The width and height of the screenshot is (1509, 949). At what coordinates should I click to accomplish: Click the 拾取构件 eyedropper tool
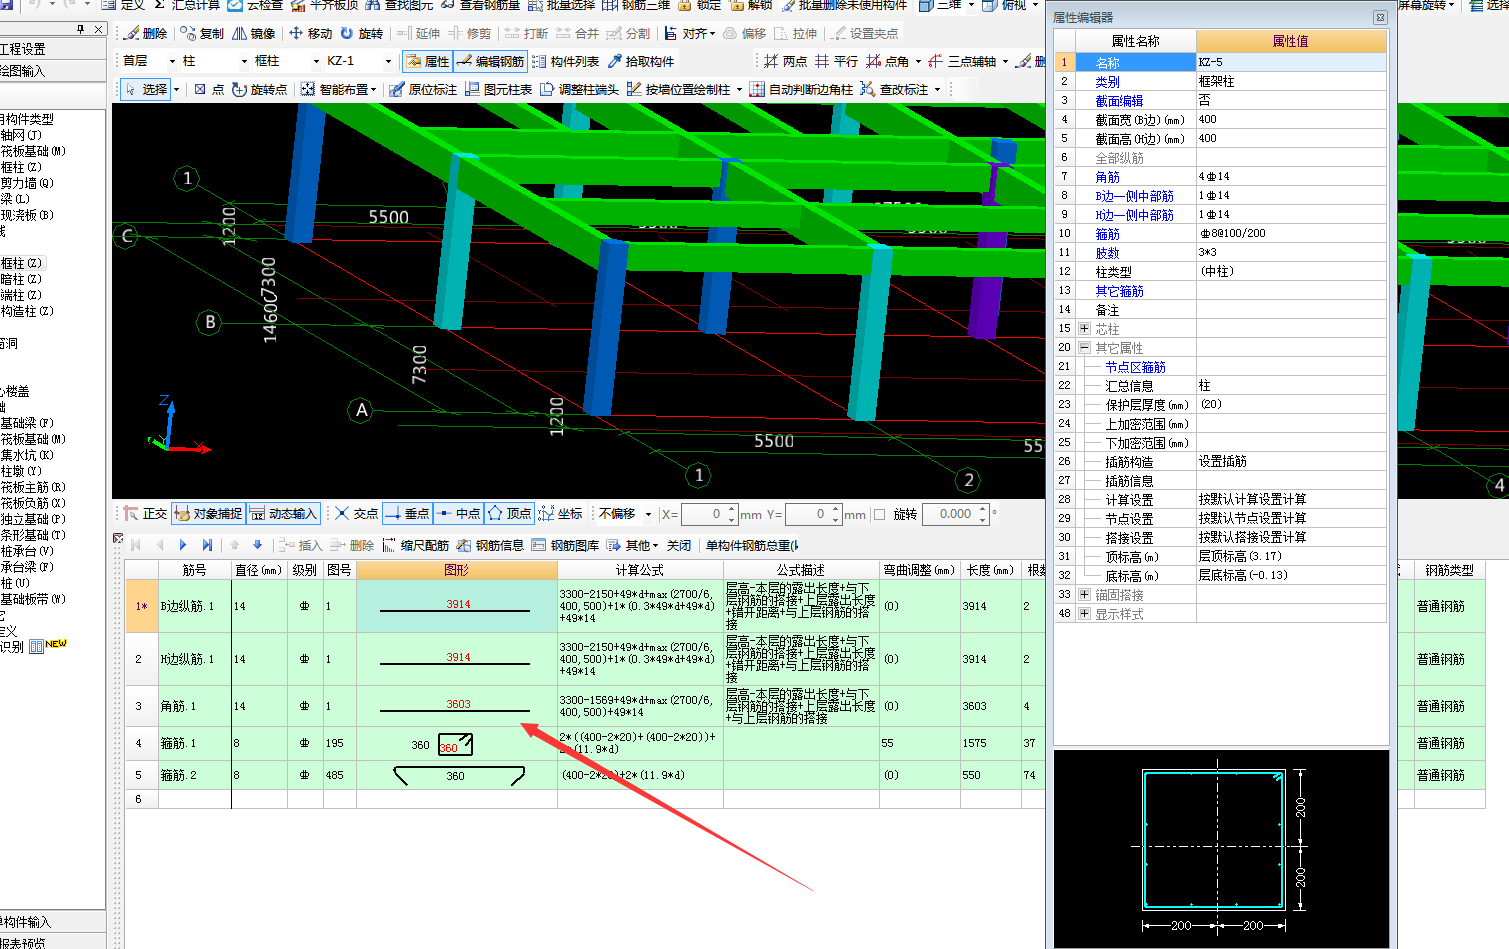point(641,61)
